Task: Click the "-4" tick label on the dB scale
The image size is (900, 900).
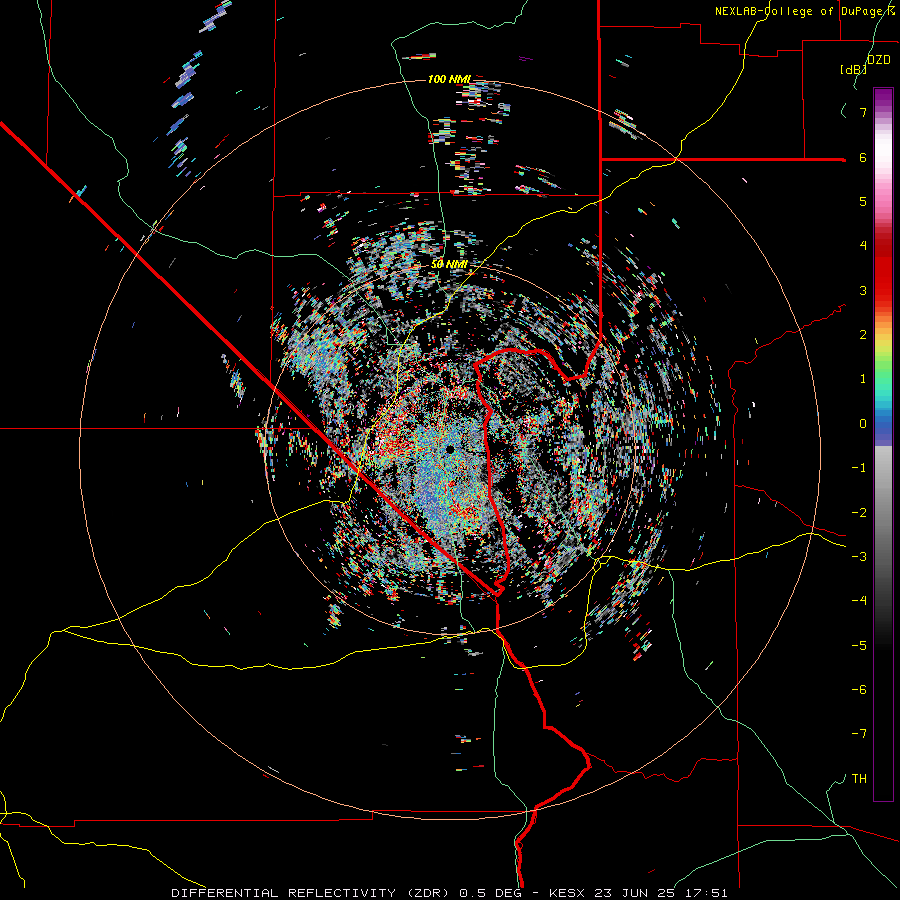Action: coord(859,600)
